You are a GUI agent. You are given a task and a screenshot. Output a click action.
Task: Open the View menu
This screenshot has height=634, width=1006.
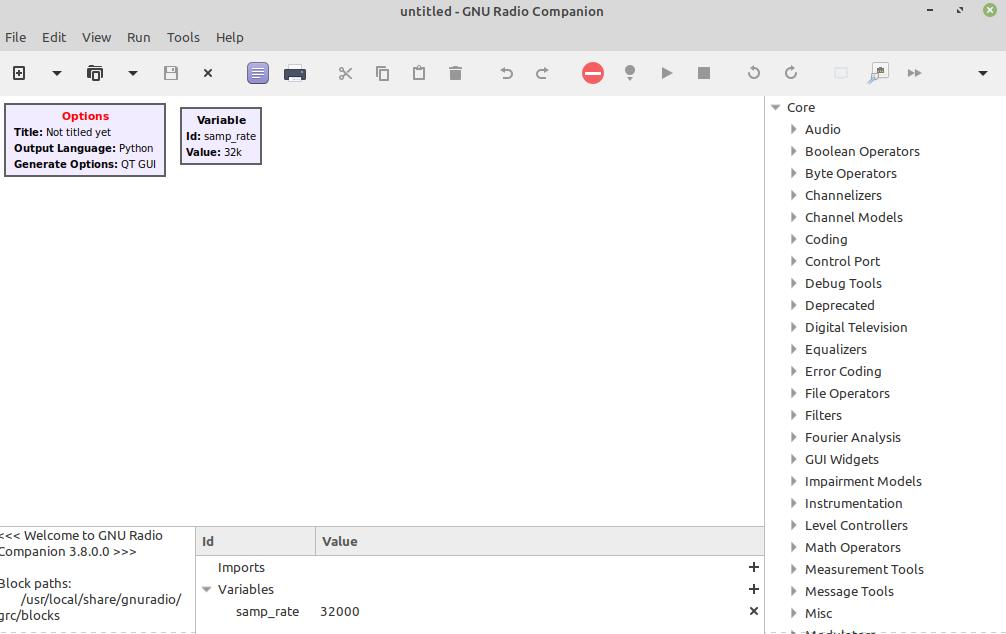96,37
